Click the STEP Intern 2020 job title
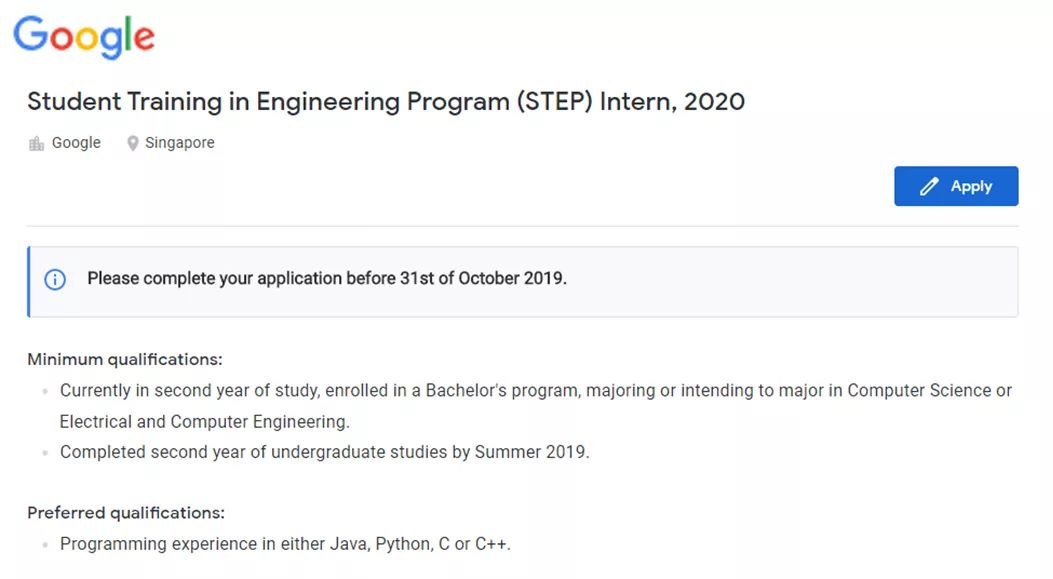Screen dimensions: 1053x579 pos(386,101)
